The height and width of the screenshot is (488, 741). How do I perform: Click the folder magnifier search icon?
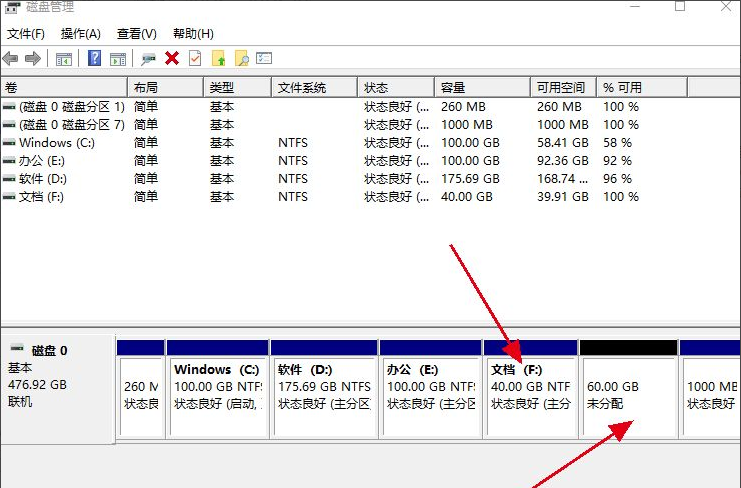click(242, 59)
